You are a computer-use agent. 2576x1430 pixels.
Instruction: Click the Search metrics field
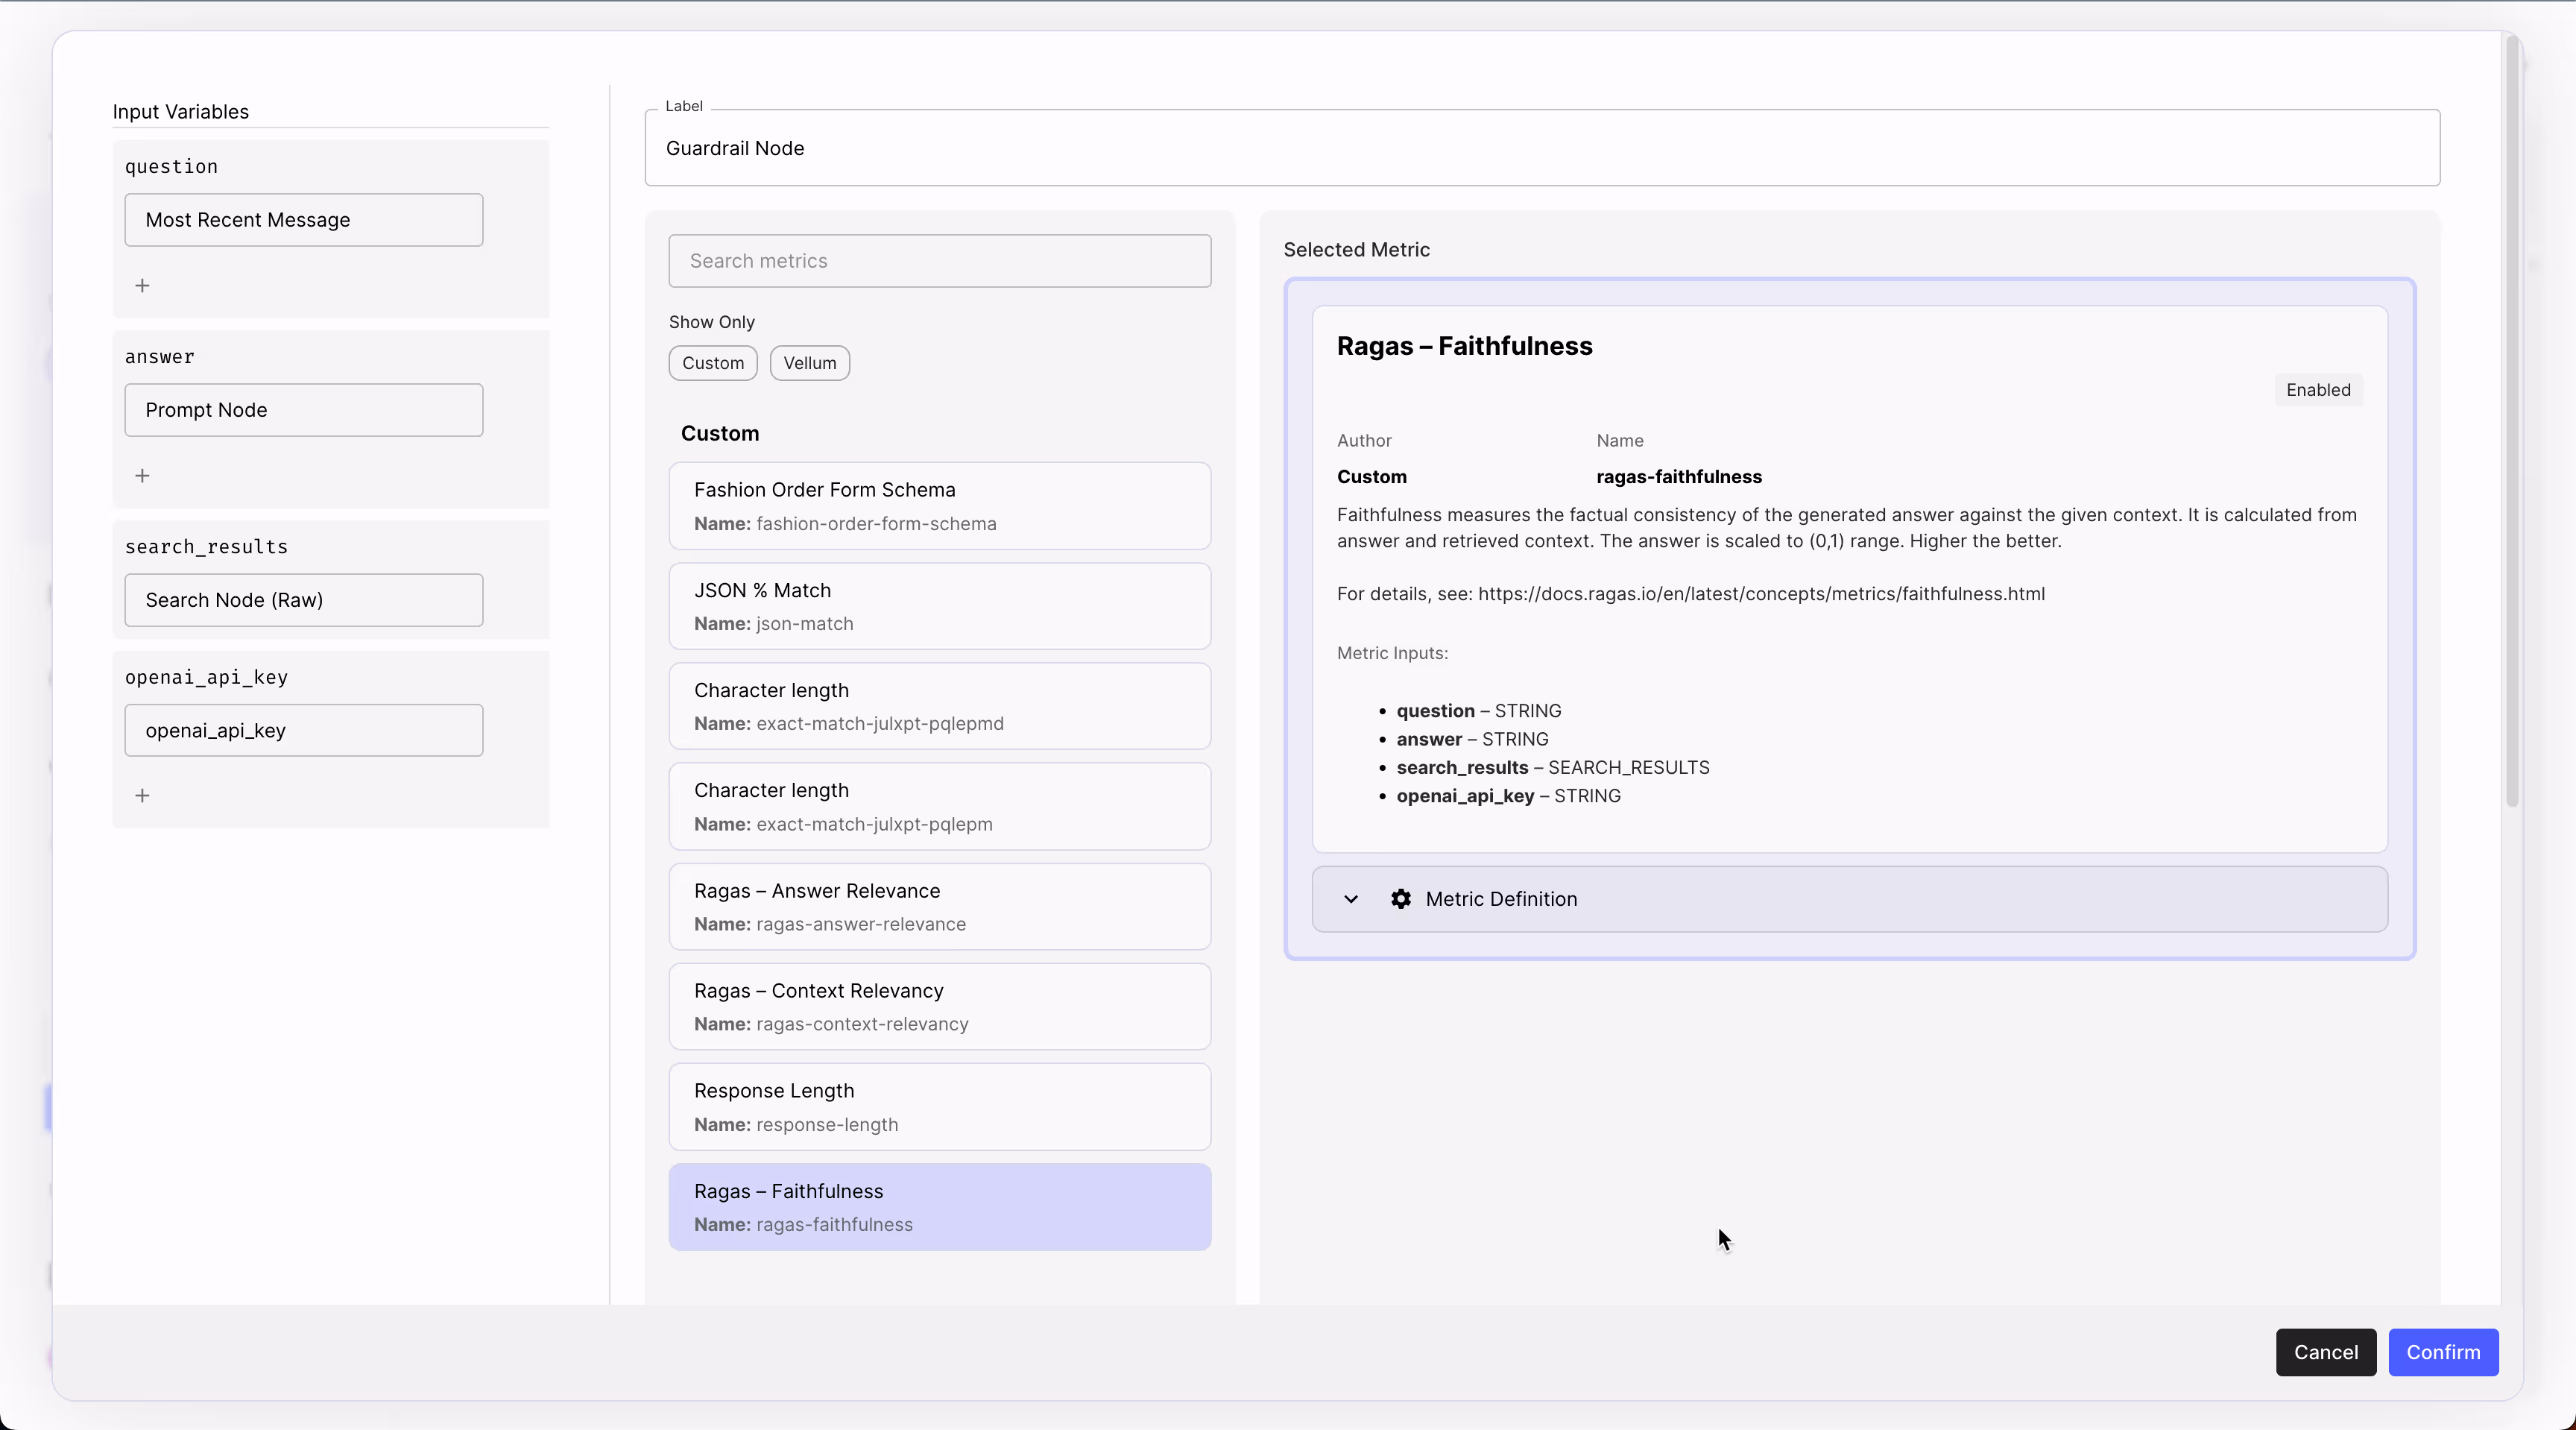click(x=939, y=261)
